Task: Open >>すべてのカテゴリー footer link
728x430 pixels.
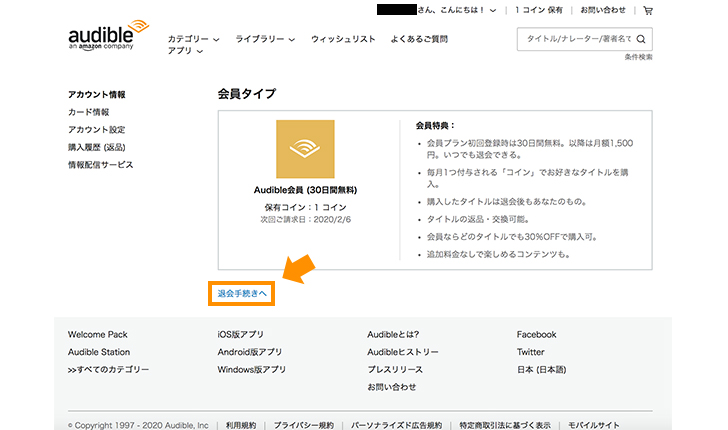Action: click(108, 370)
